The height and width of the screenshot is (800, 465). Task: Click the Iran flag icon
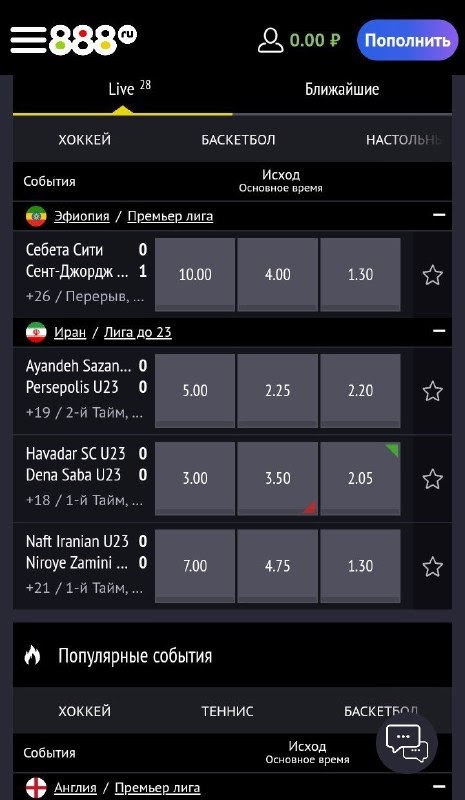coord(36,333)
